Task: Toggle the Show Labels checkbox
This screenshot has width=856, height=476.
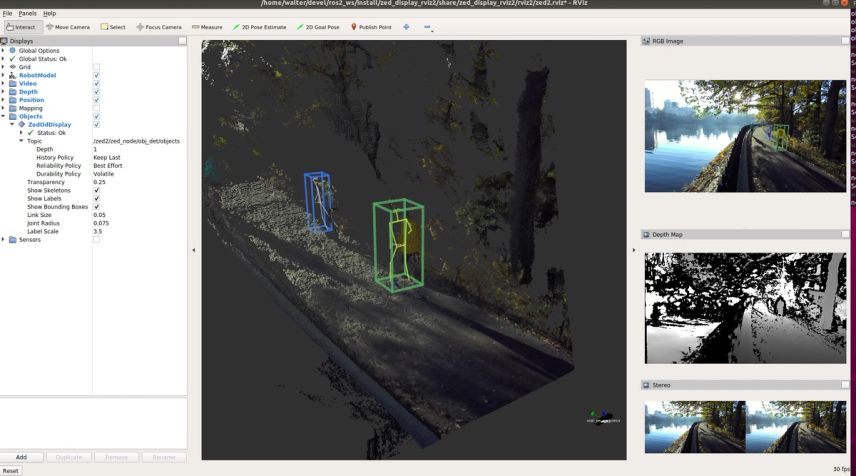Action: click(97, 199)
